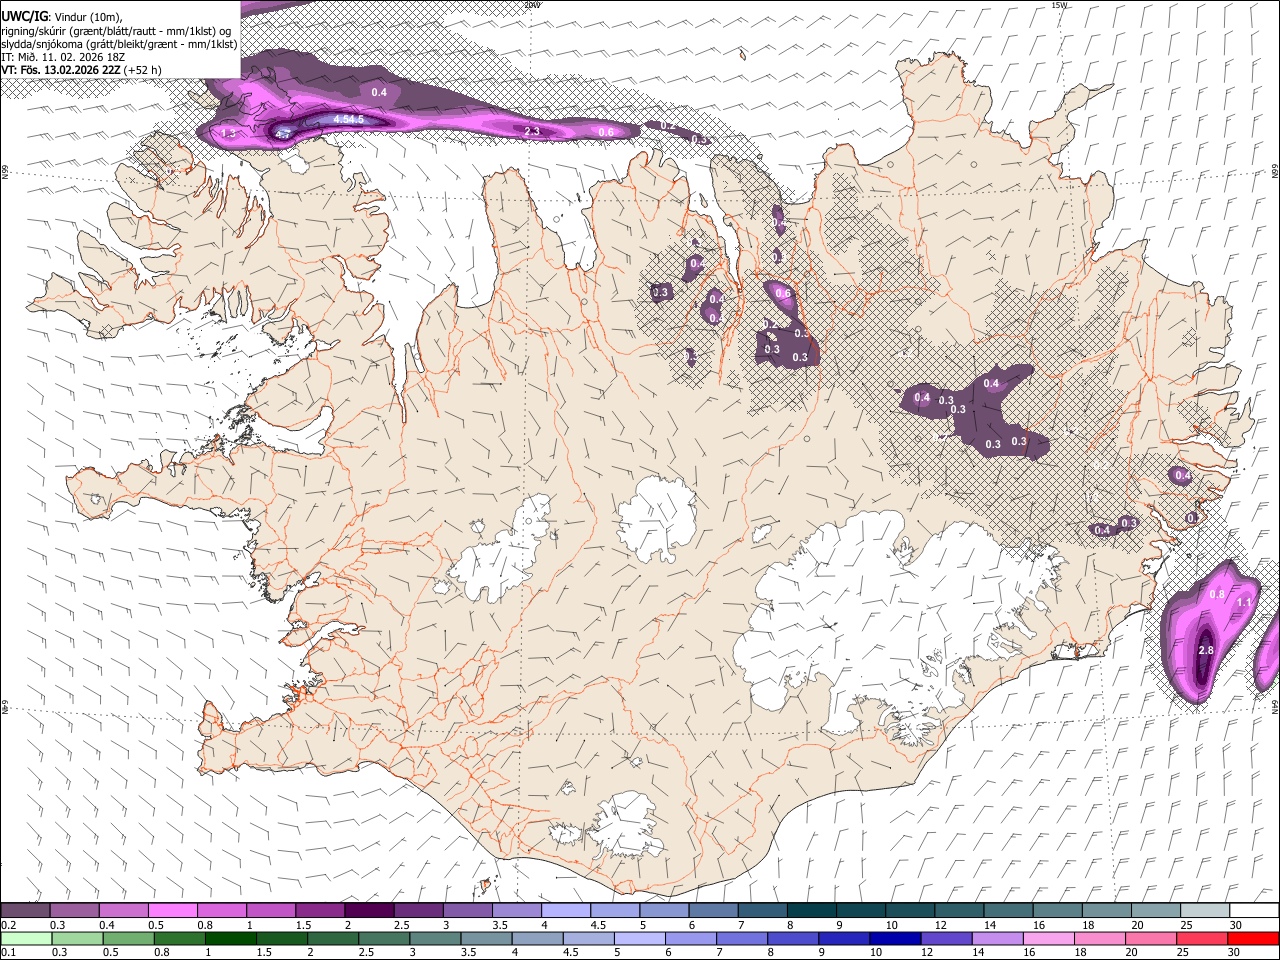The width and height of the screenshot is (1280, 960).
Task: Click the '0.8' map value off the southeast coast
Action: [1217, 594]
